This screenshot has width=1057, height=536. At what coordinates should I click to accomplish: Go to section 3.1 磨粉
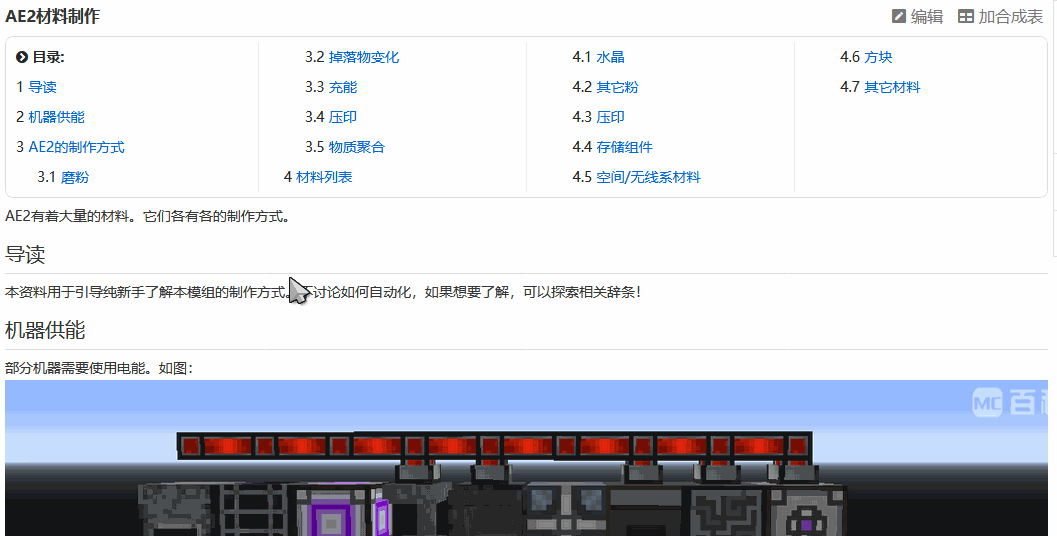point(75,177)
